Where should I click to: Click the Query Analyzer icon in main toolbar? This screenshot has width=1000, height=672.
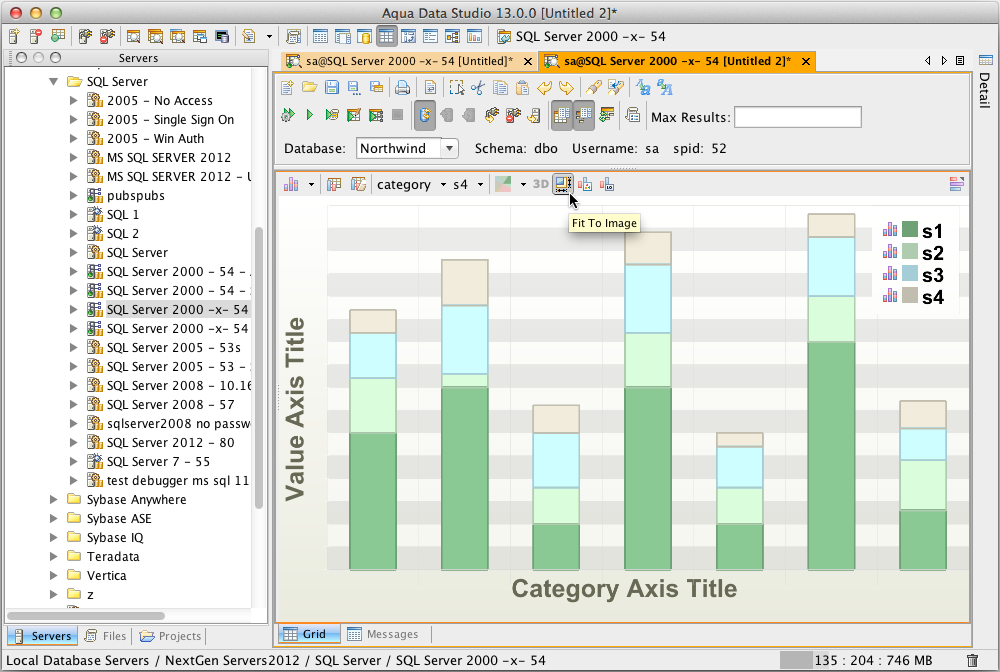tap(133, 36)
